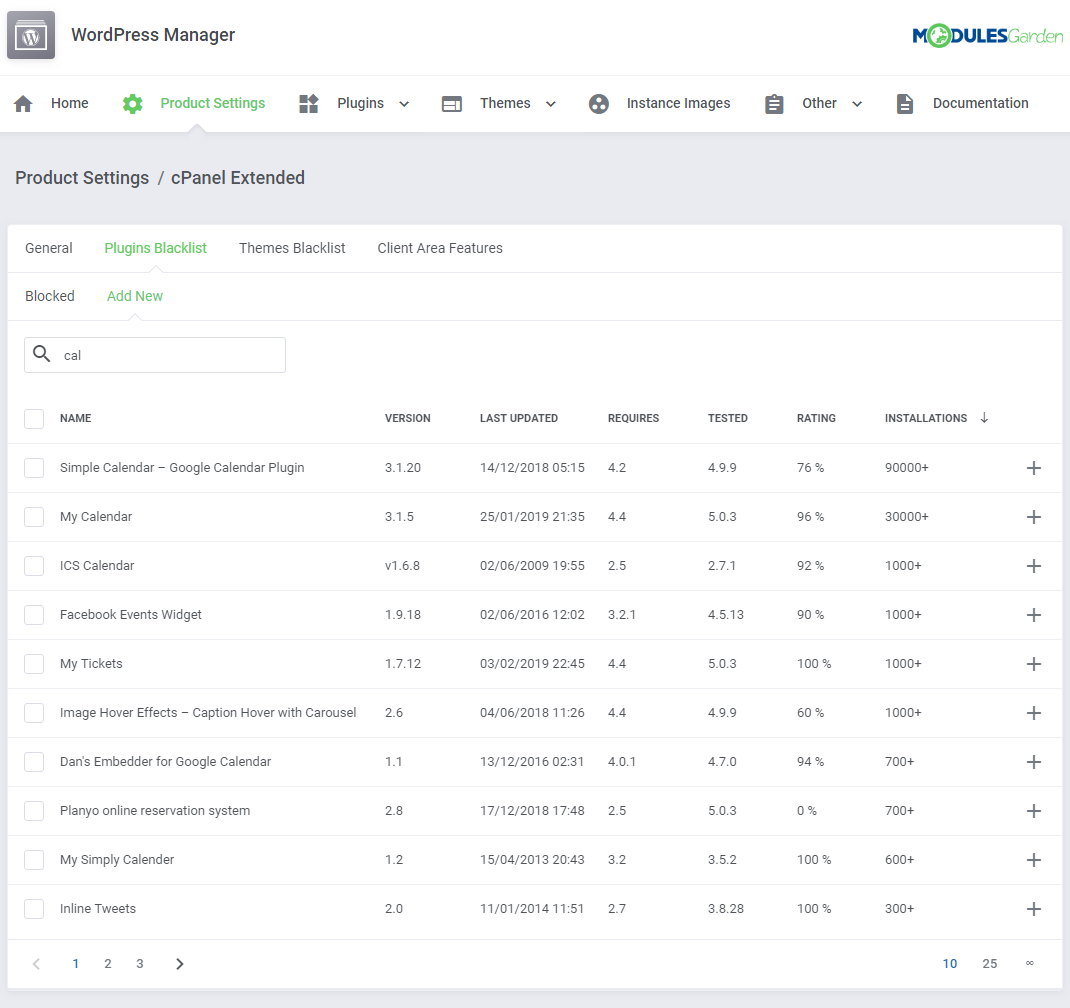This screenshot has width=1070, height=1008.
Task: Switch to the Blocked sub-tab
Action: 50,296
